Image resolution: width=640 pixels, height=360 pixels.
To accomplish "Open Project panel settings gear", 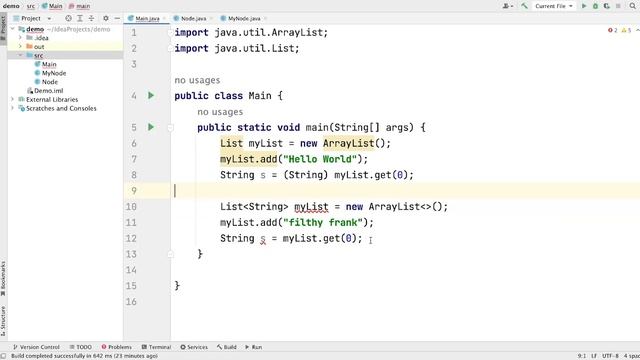I will tap(106, 18).
